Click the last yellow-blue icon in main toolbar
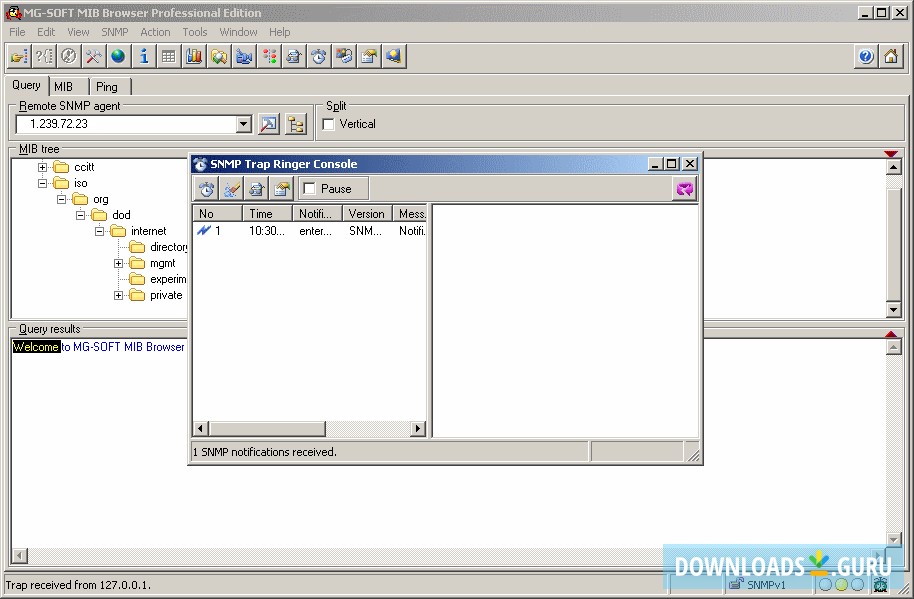914x599 pixels. 394,57
